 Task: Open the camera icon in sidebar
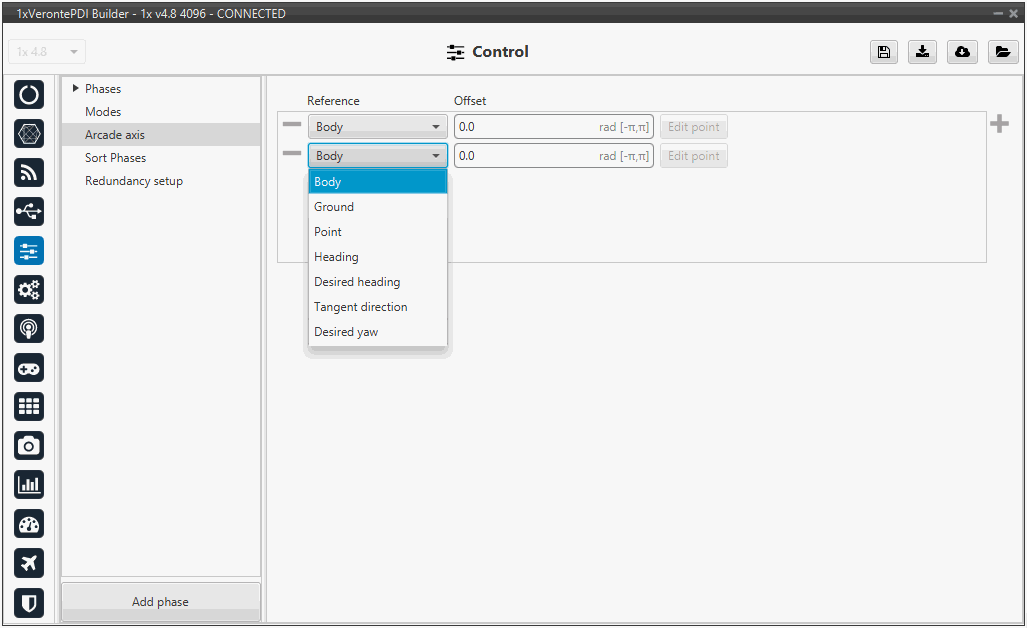[x=29, y=445]
